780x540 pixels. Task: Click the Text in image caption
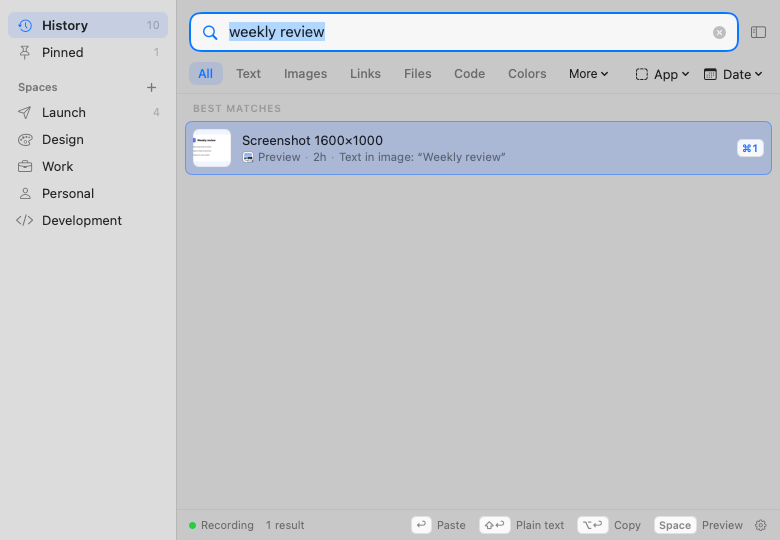(x=422, y=157)
